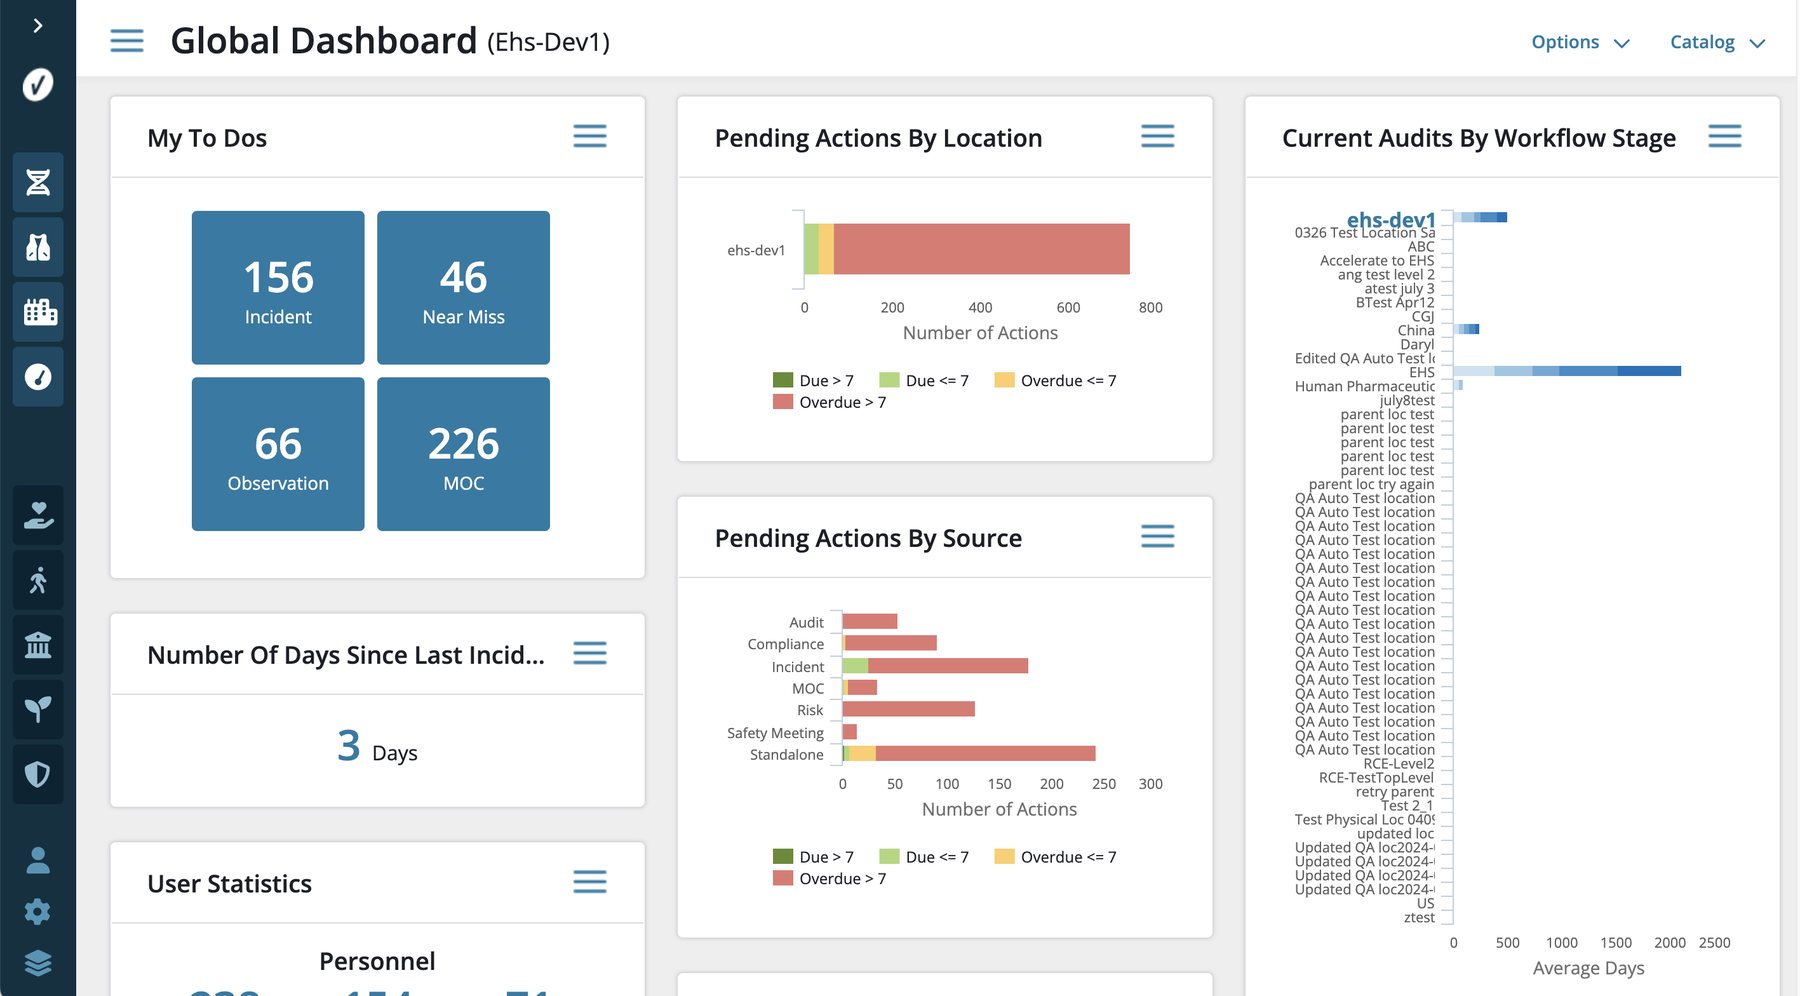
Task: Open the 66 Observation tile
Action: (278, 454)
